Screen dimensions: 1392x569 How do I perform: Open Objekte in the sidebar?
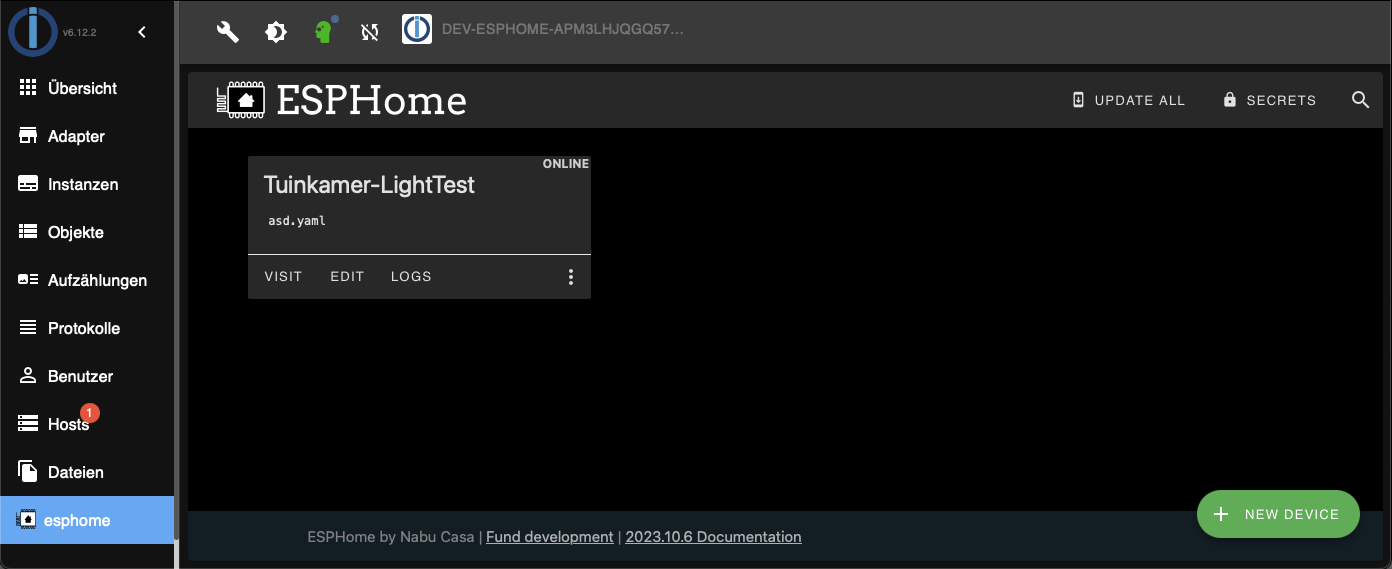pyautogui.click(x=87, y=232)
